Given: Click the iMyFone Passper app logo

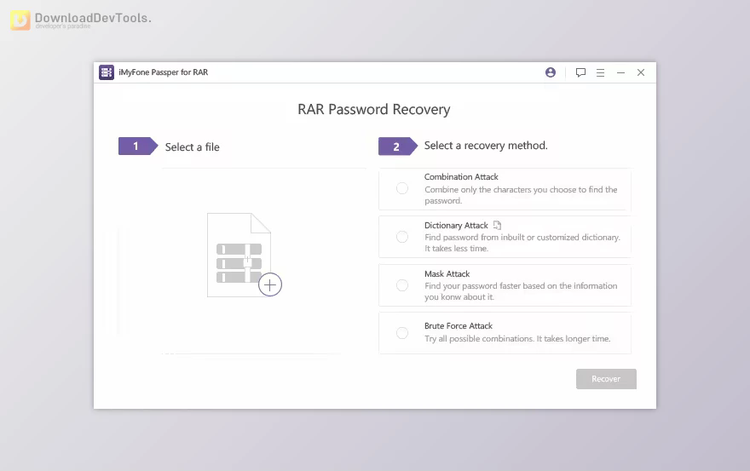Looking at the screenshot, I should pyautogui.click(x=106, y=72).
